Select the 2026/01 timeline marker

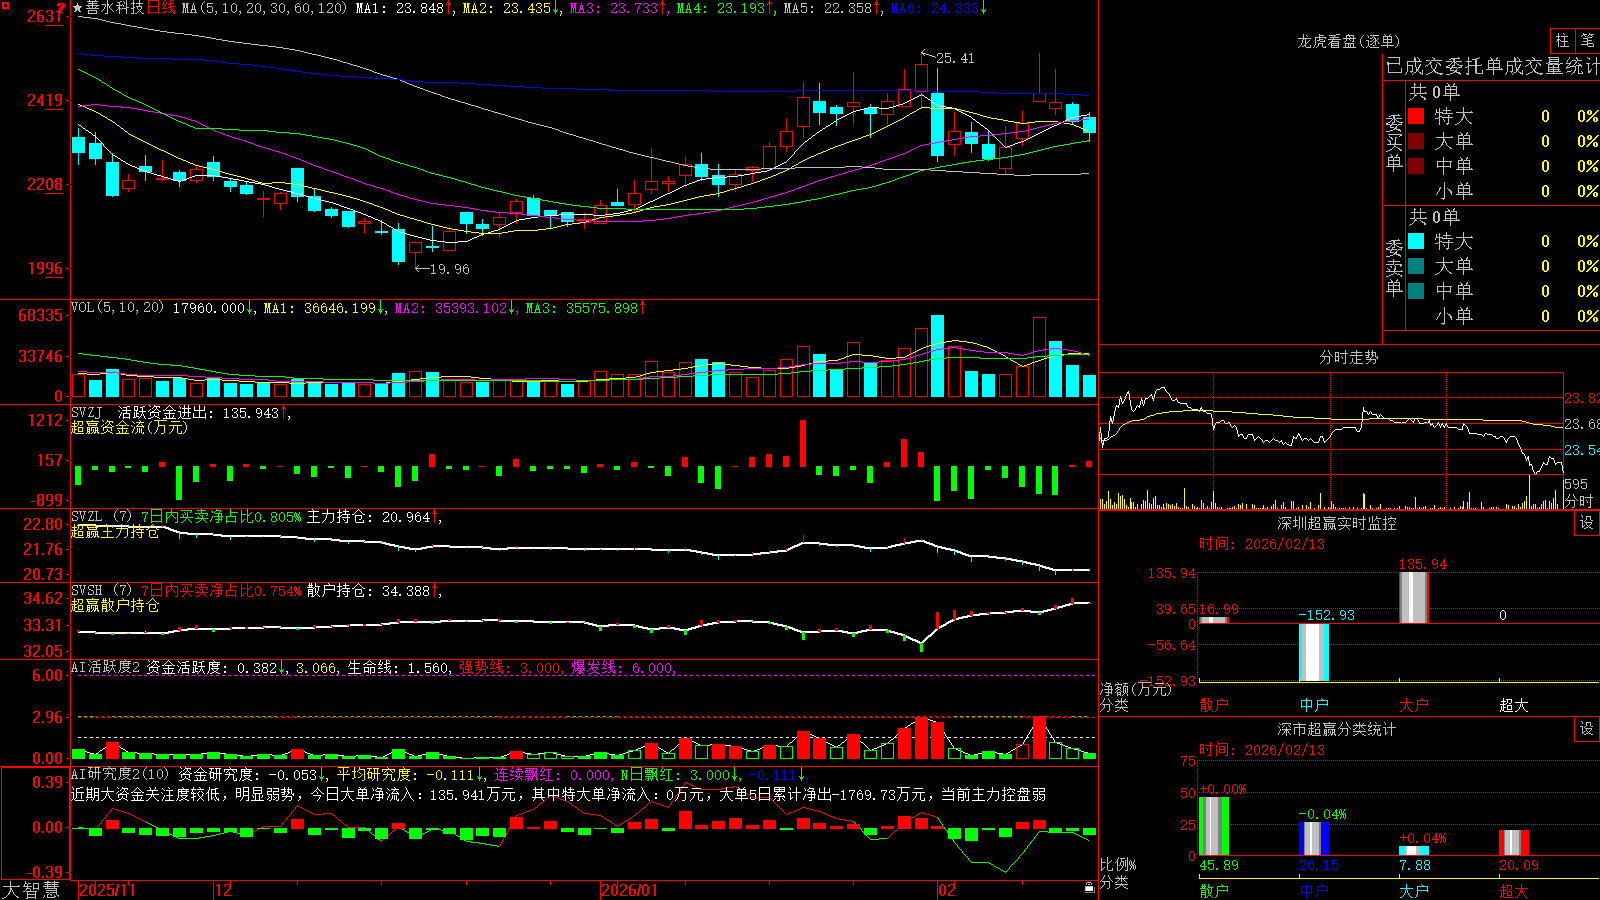coord(630,890)
